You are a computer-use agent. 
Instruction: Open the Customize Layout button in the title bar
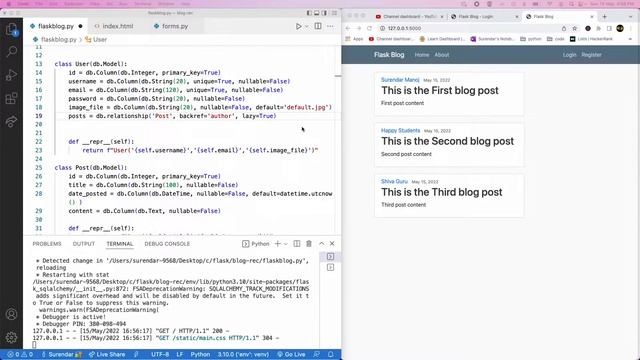tap(334, 13)
